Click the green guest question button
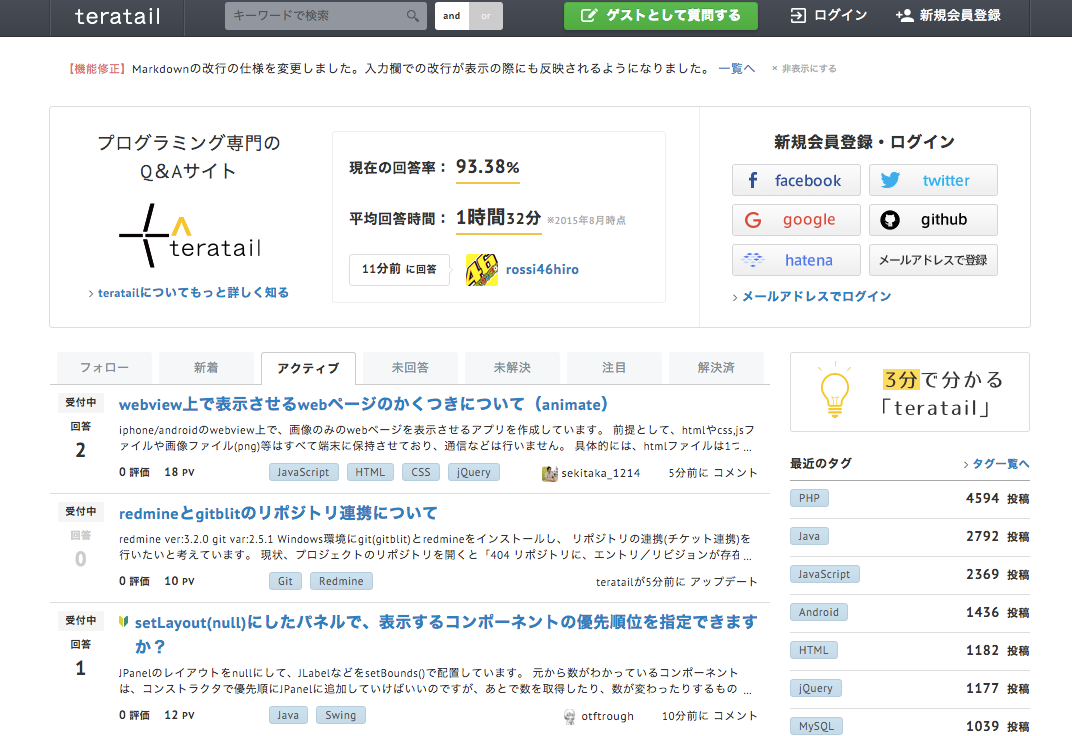1072x736 pixels. [x=660, y=16]
